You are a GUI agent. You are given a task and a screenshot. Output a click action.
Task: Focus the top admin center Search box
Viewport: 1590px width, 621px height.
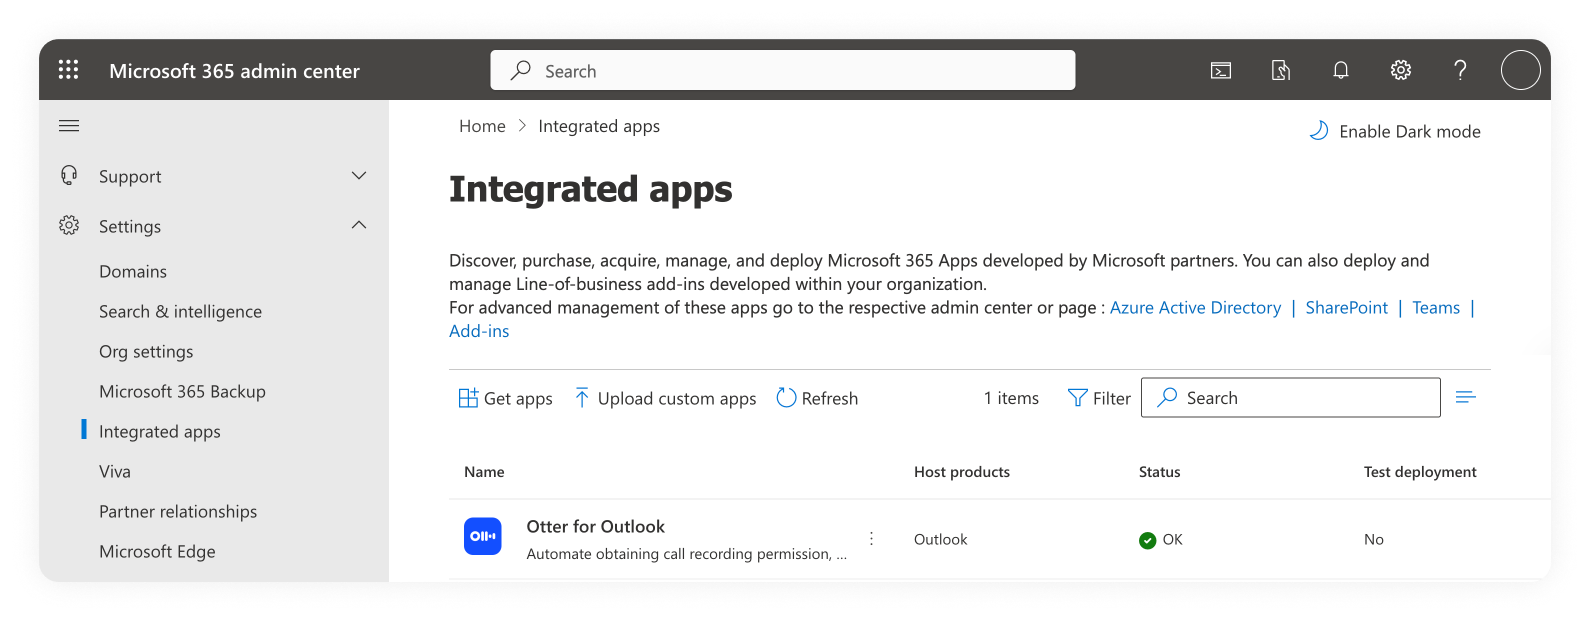pyautogui.click(x=783, y=70)
